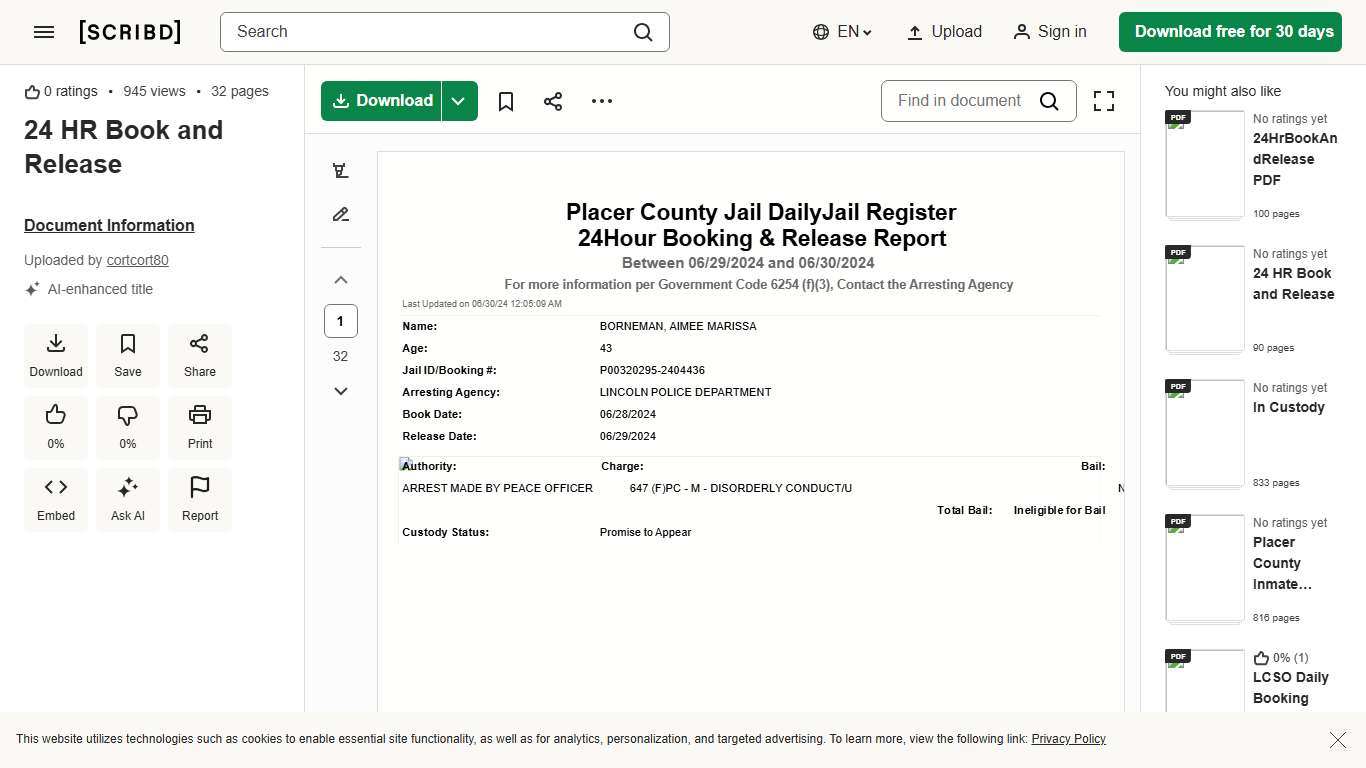
Task: Open the EN language selector
Action: [x=841, y=31]
